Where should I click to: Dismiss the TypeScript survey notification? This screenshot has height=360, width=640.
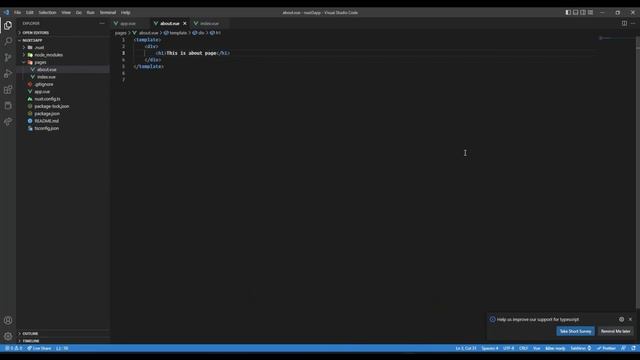click(x=630, y=319)
